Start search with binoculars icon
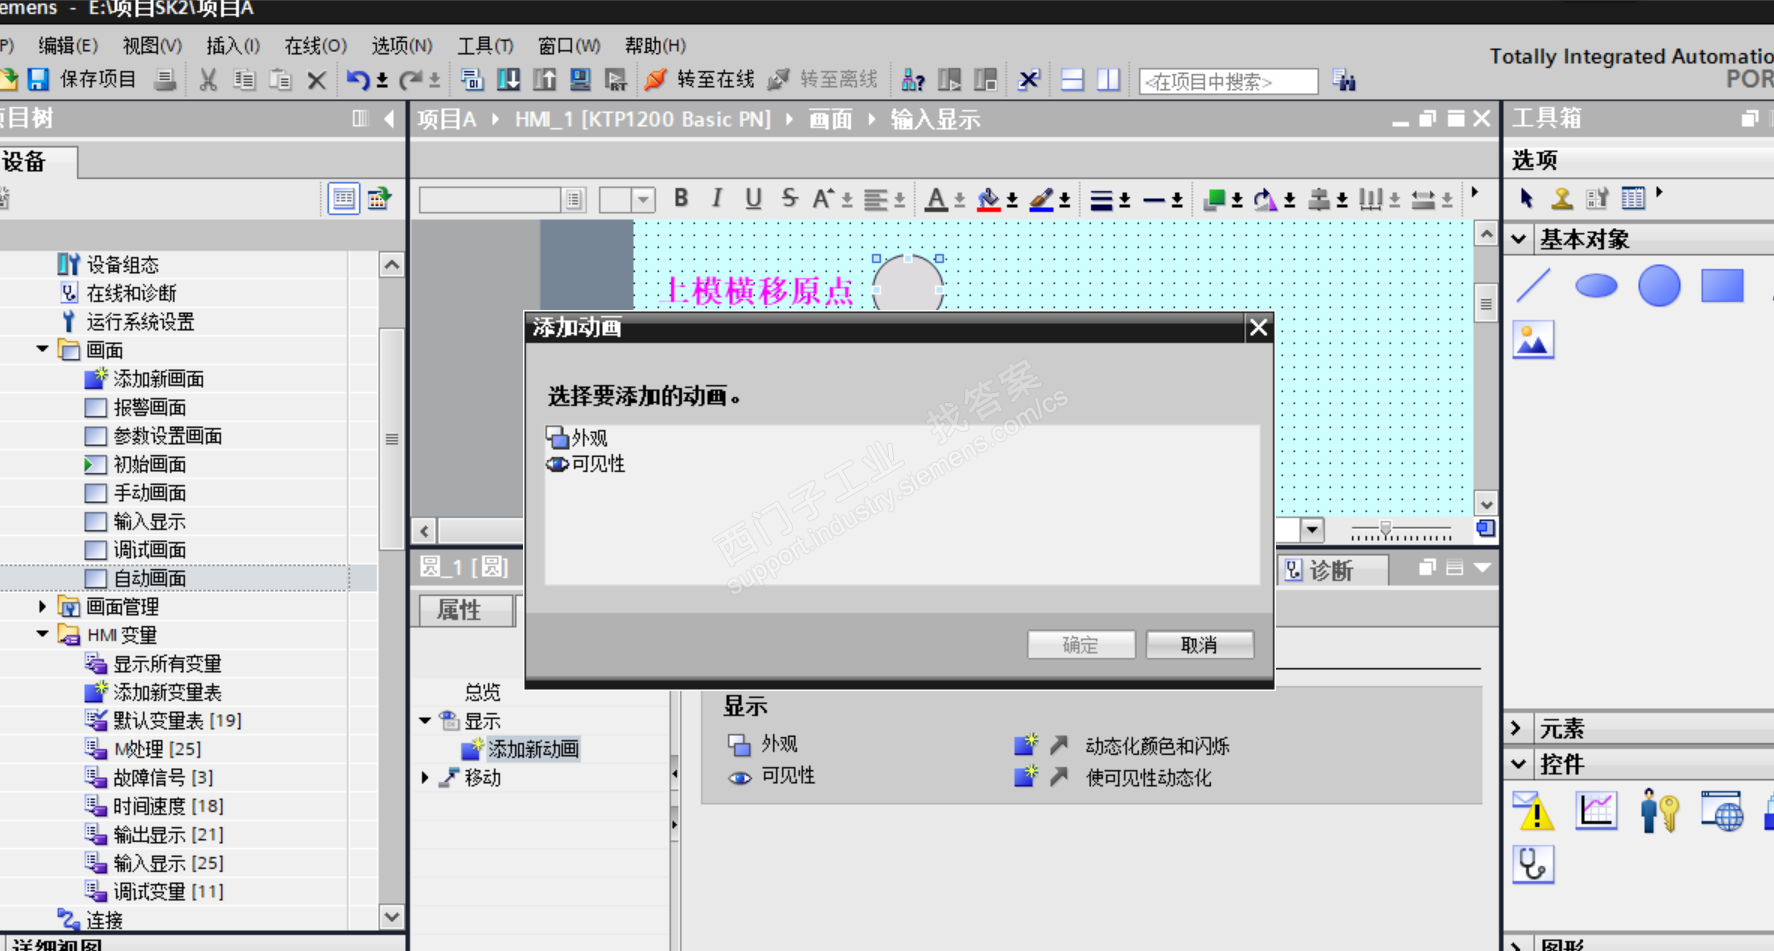This screenshot has height=951, width=1774. coord(1344,81)
